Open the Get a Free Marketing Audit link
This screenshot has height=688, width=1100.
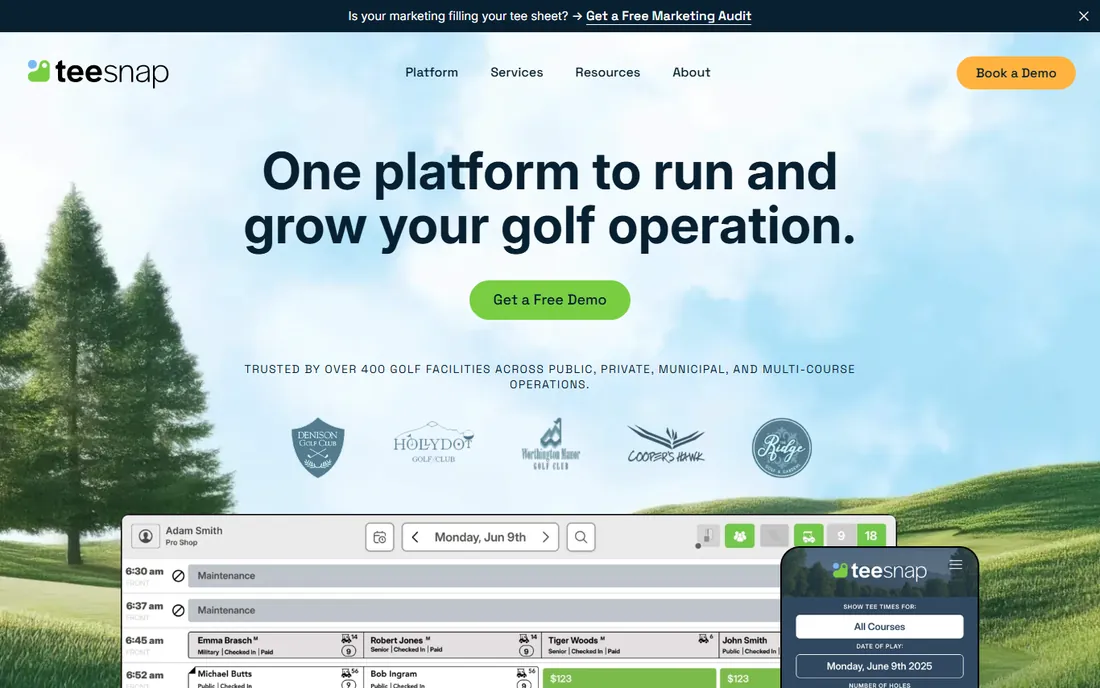tap(668, 16)
